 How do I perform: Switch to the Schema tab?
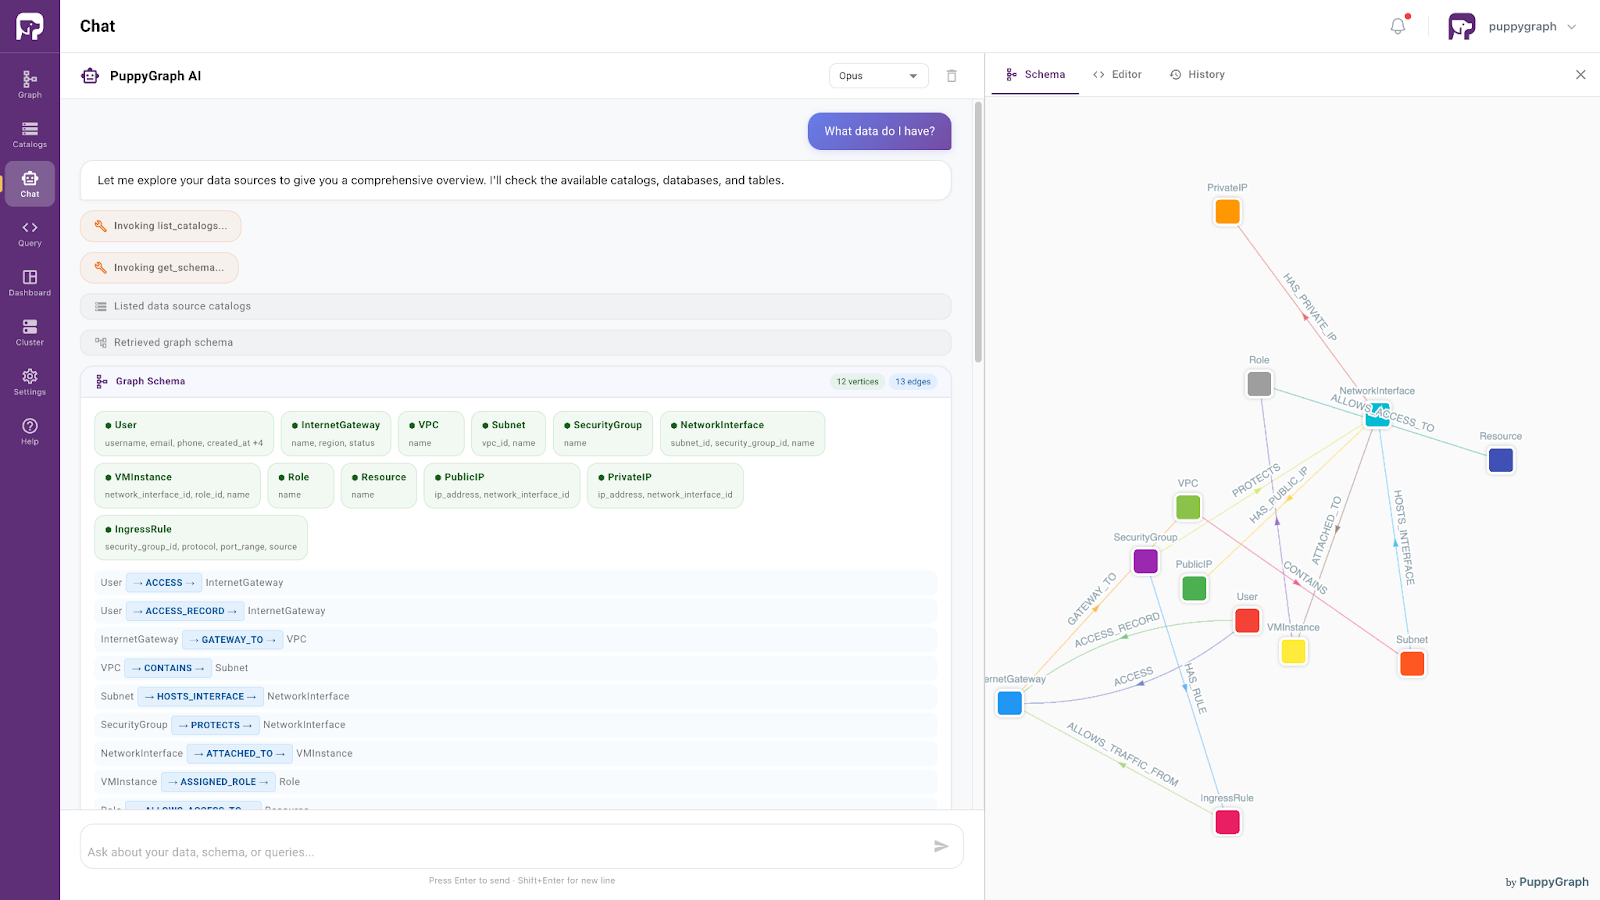pos(1035,75)
